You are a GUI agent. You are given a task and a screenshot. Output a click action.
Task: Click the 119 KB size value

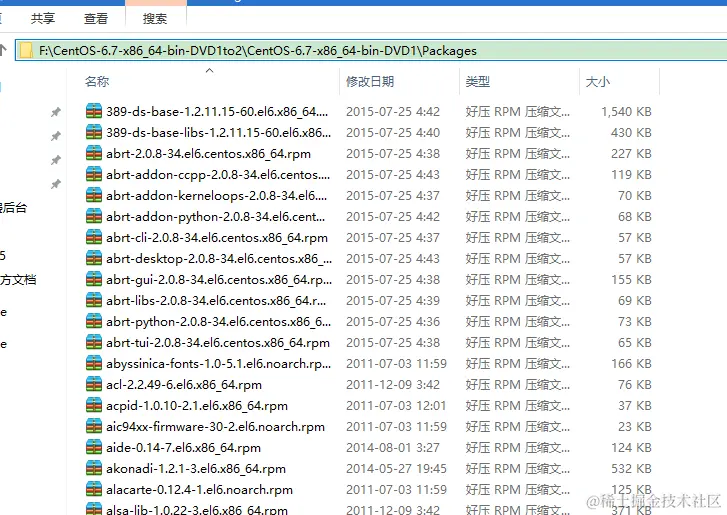point(631,174)
